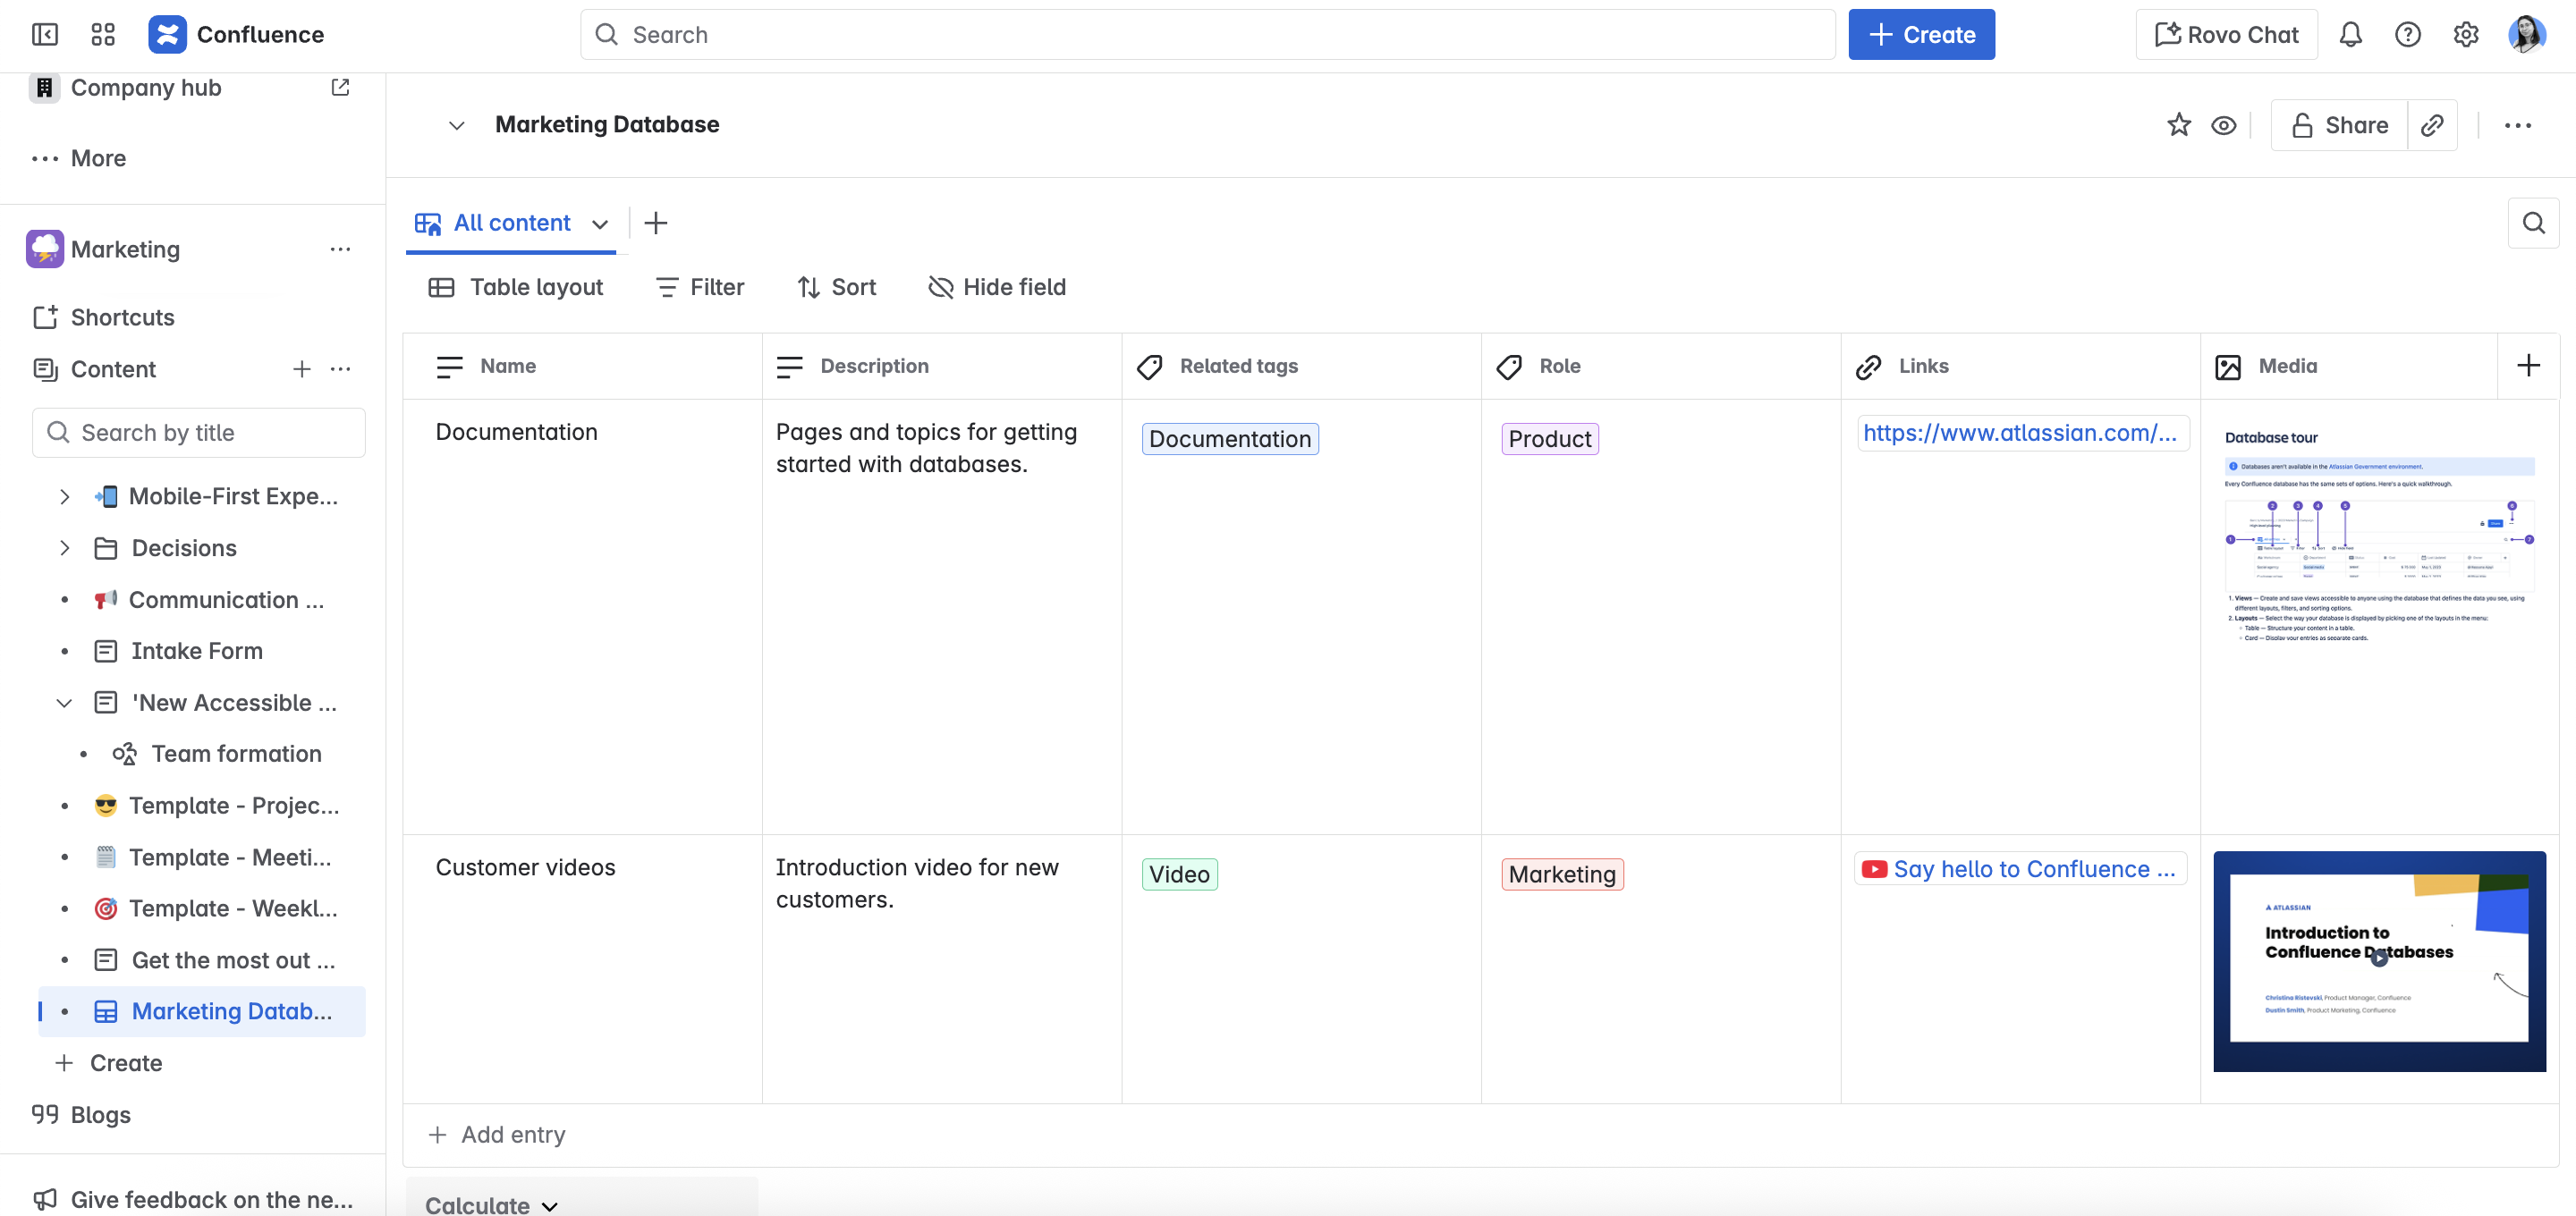This screenshot has width=2576, height=1216.
Task: Click the Marketing space icon
Action: [45, 249]
